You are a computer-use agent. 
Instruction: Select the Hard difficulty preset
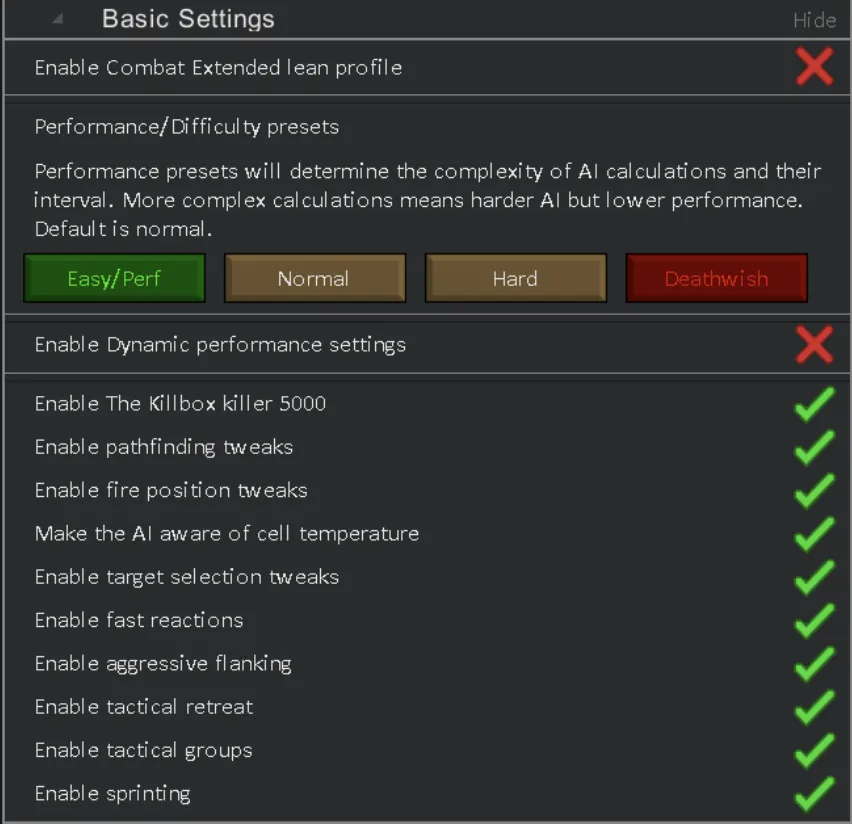click(515, 278)
